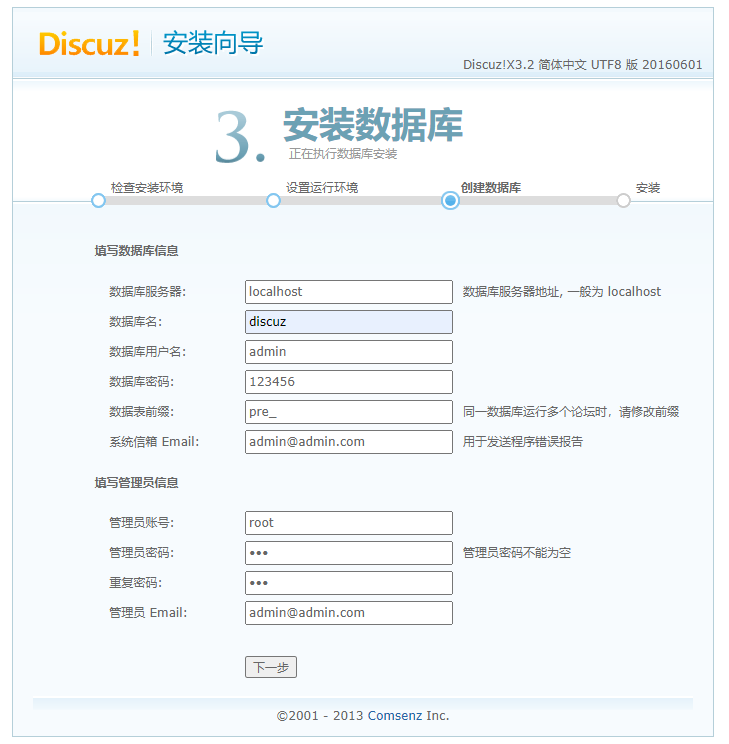Focus the 数据库密码 field containing 123456
Image resolution: width=729 pixels, height=744 pixels.
[349, 382]
